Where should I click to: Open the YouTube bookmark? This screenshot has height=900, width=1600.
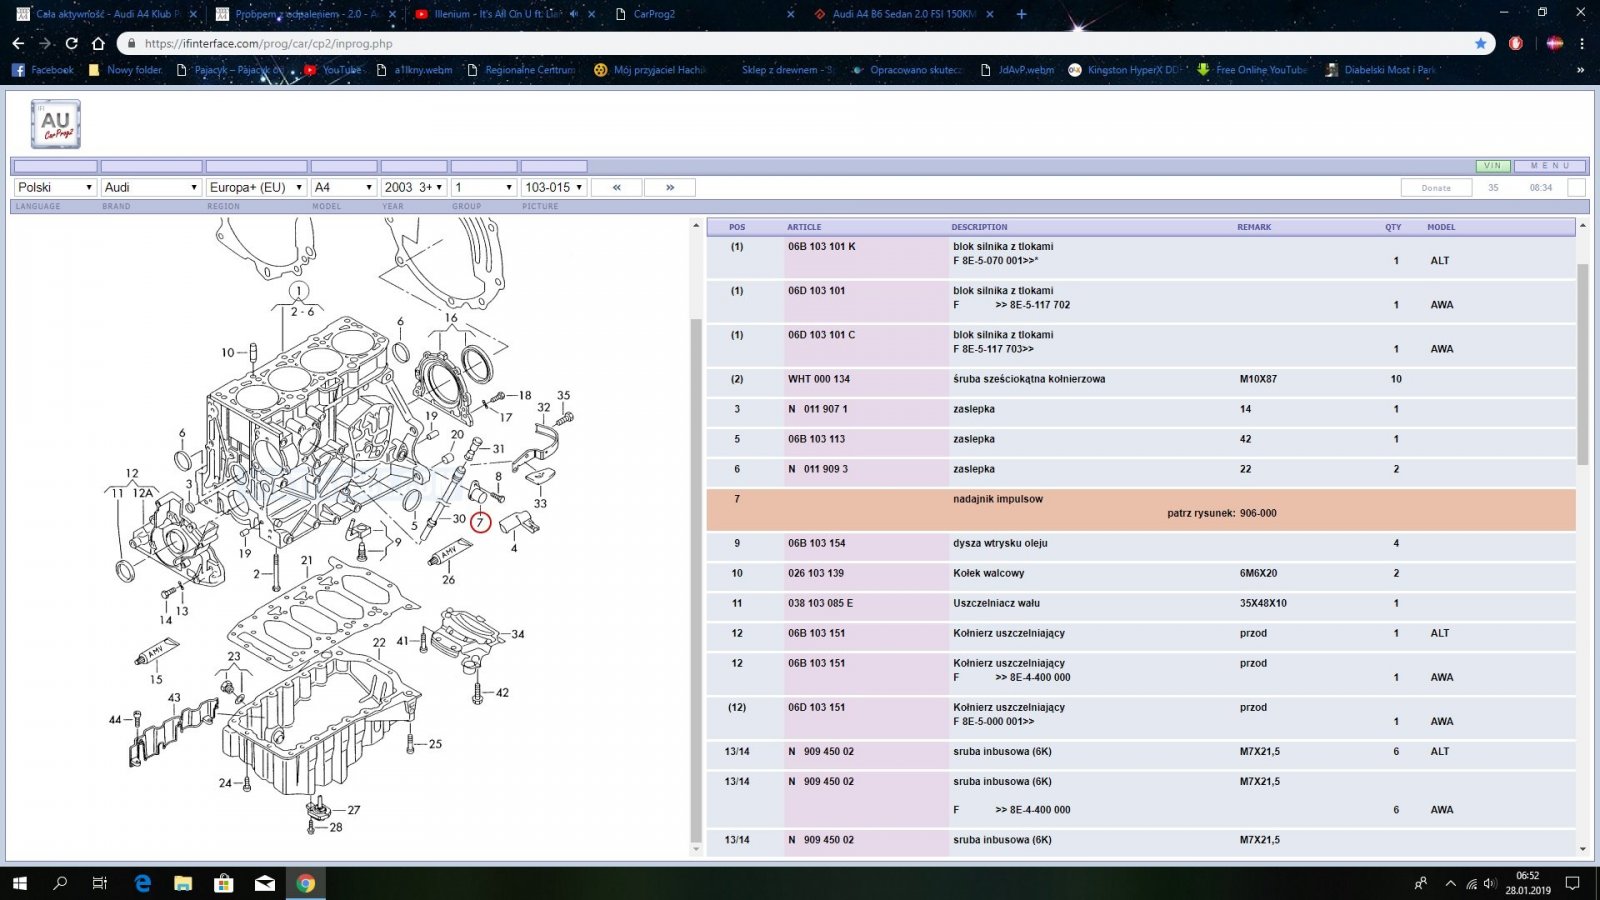point(333,70)
